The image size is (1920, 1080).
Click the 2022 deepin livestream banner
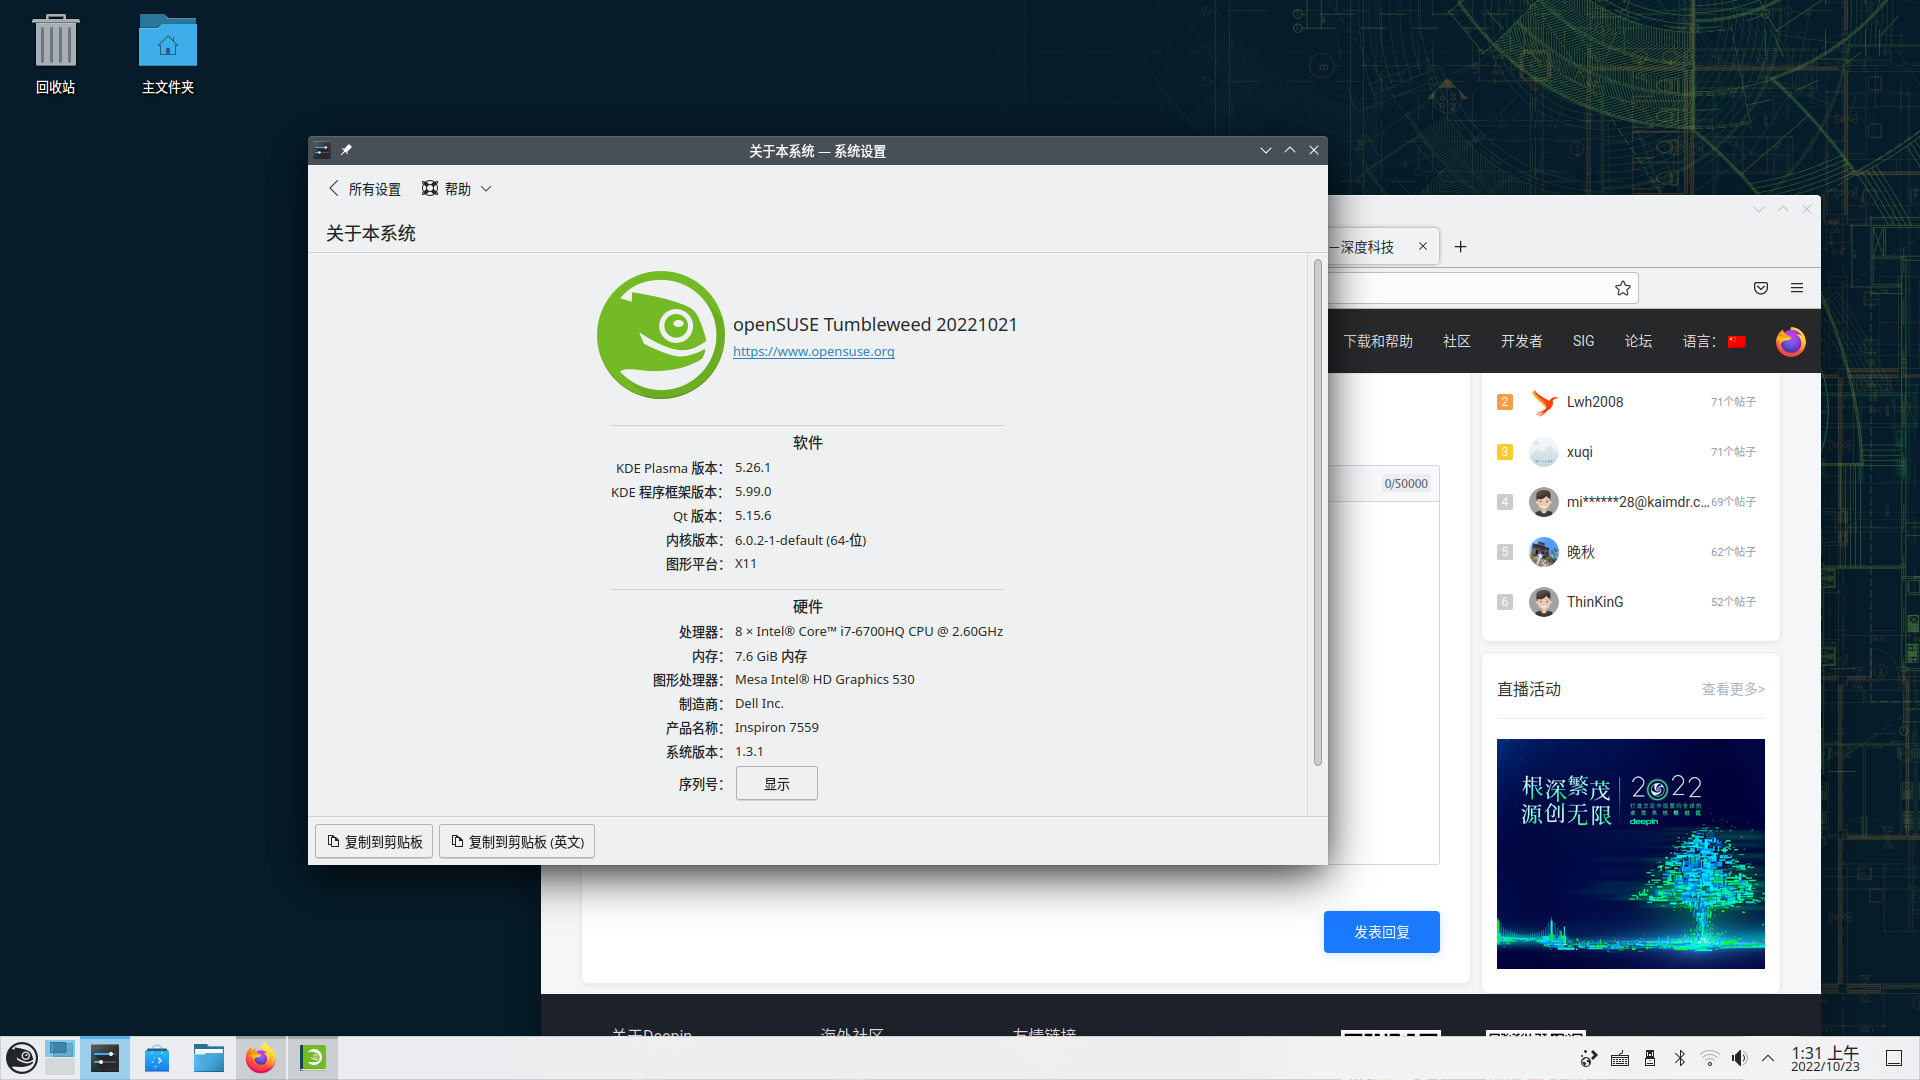pyautogui.click(x=1630, y=853)
